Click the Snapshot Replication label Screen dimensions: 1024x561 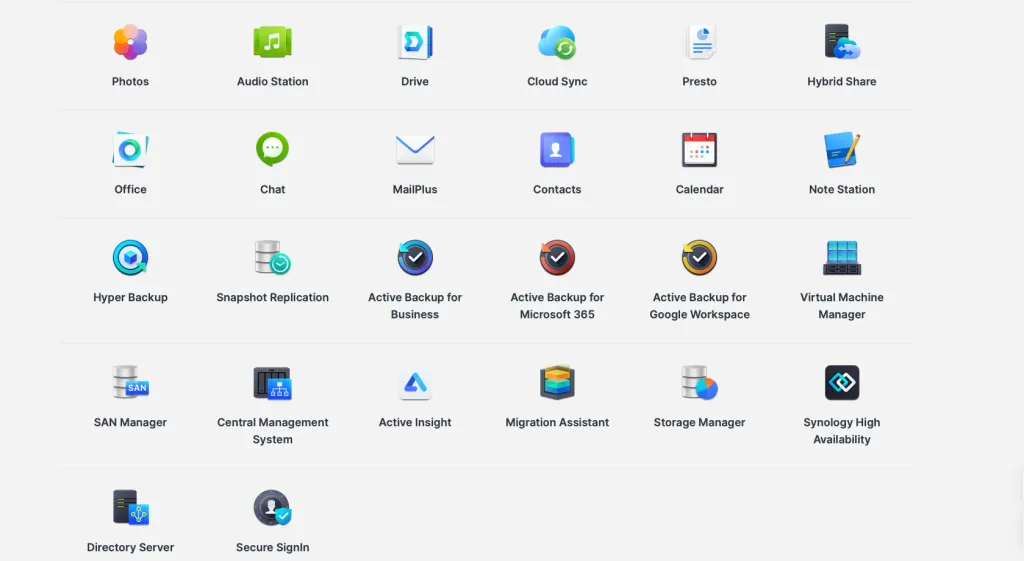click(272, 297)
